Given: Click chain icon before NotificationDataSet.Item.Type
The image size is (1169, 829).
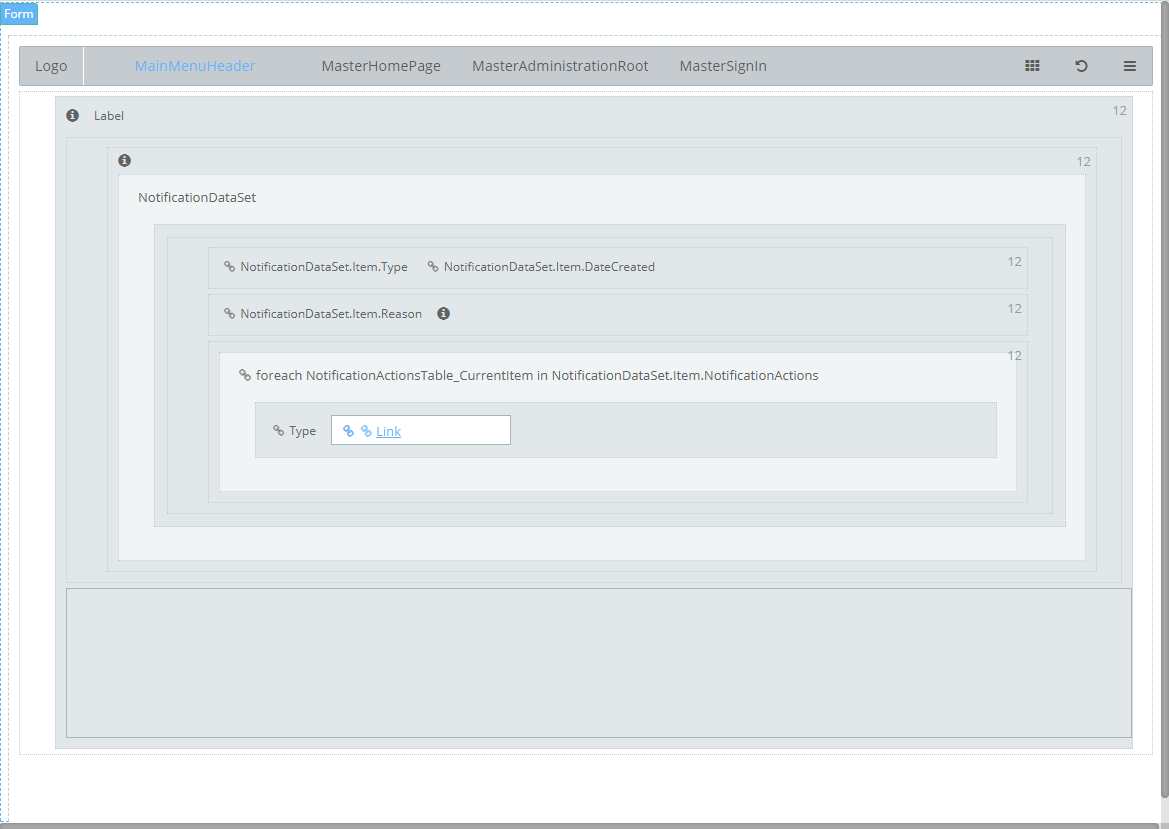Looking at the screenshot, I should coord(229,267).
